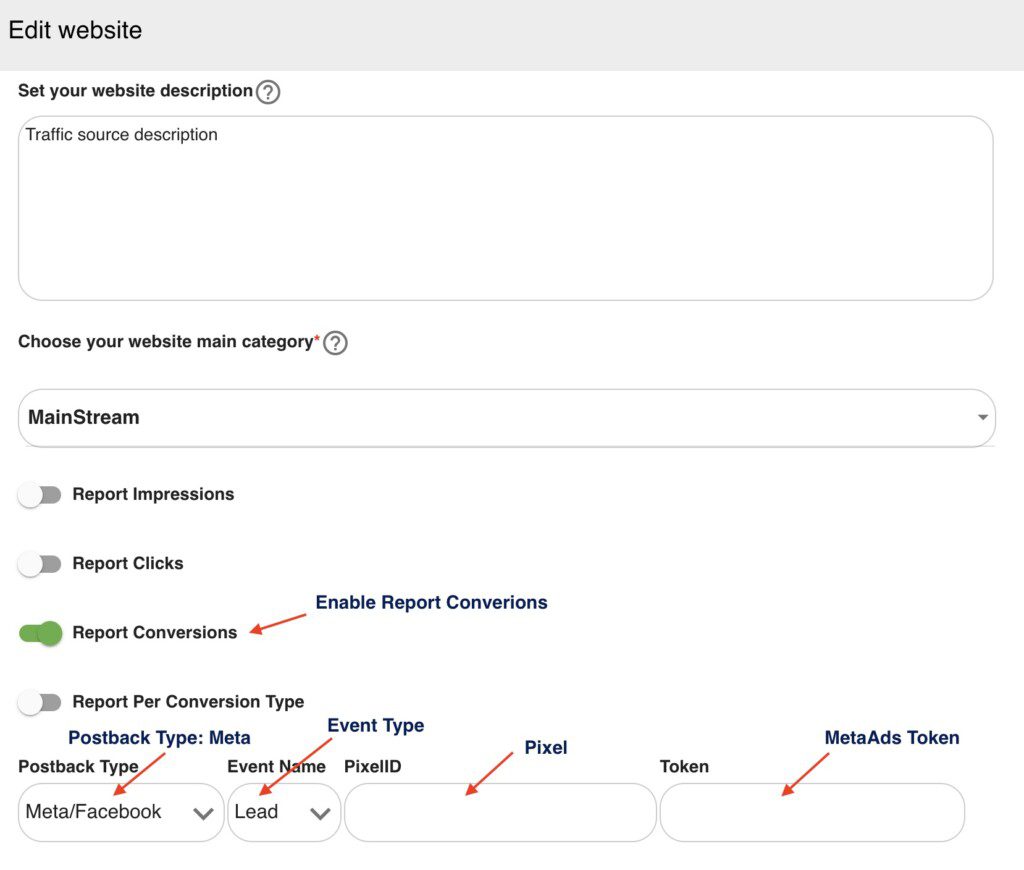Click "Choose your website main category" label

click(x=165, y=342)
